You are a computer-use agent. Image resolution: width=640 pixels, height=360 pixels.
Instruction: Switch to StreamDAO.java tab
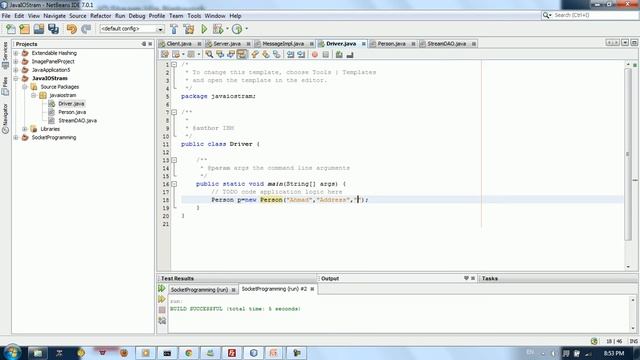tap(447, 44)
